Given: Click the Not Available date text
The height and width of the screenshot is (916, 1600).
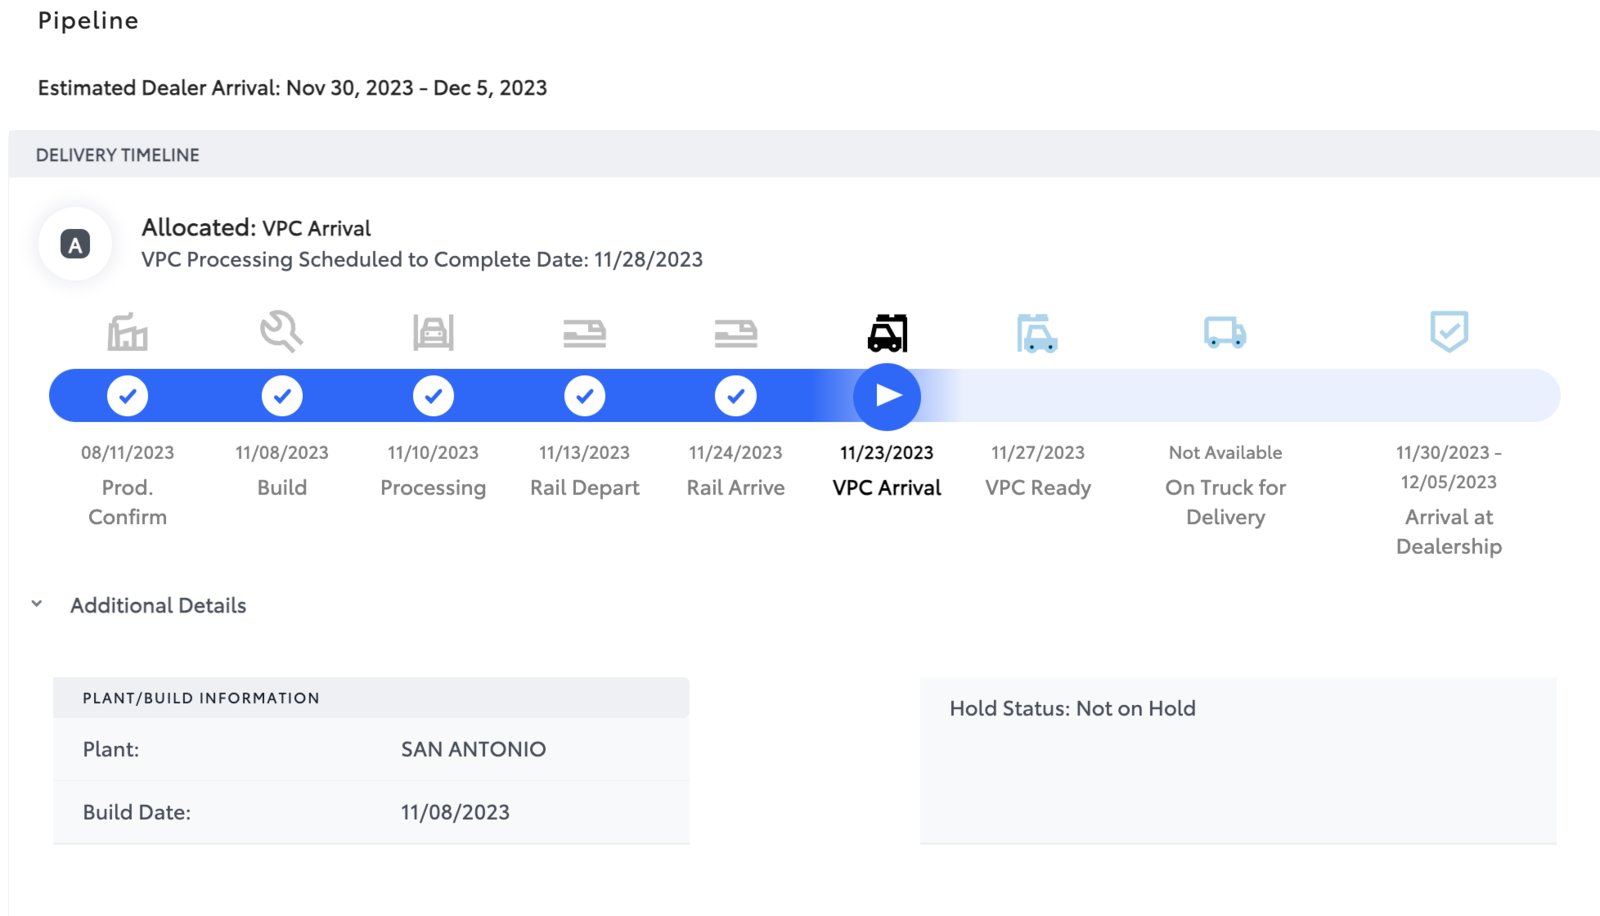Looking at the screenshot, I should (1225, 453).
